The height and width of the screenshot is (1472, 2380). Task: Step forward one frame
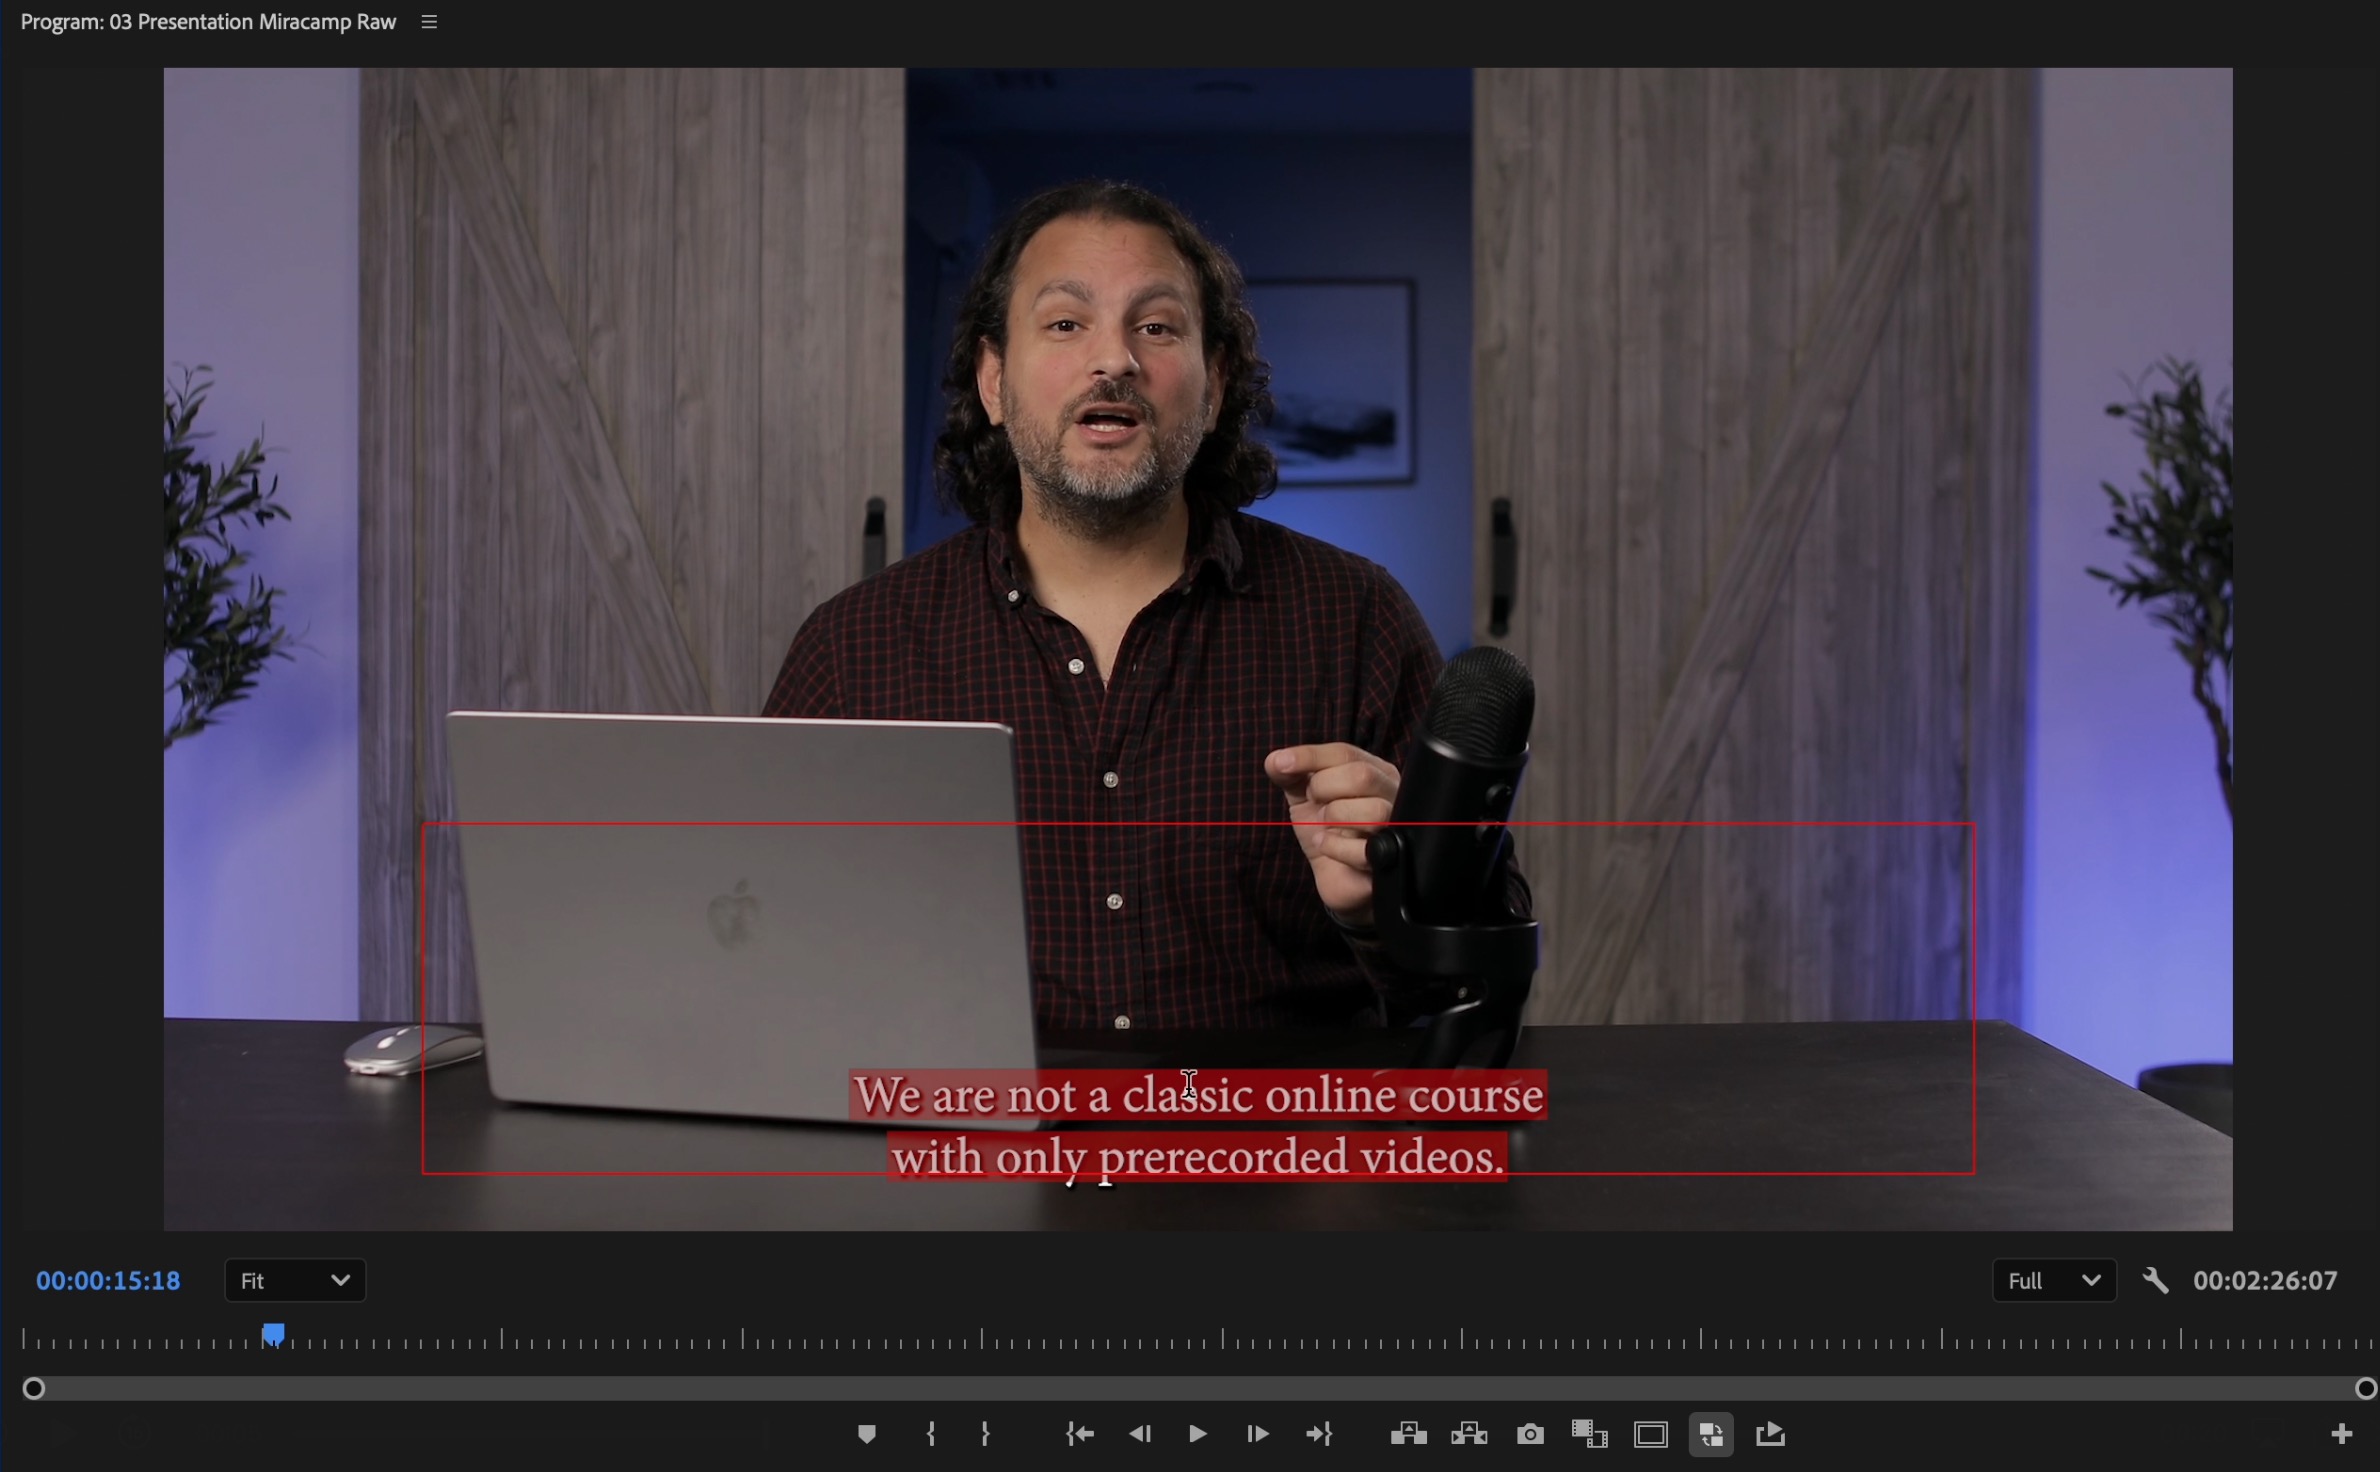1257,1435
